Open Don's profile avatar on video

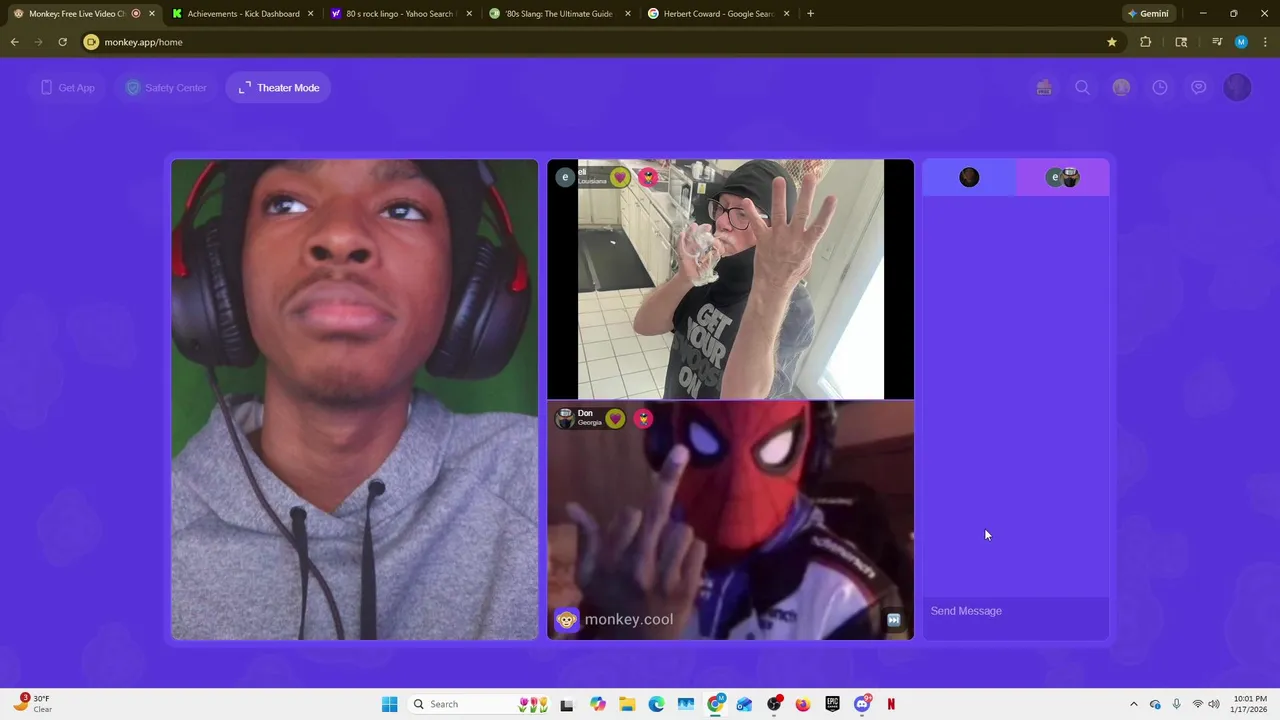click(565, 418)
